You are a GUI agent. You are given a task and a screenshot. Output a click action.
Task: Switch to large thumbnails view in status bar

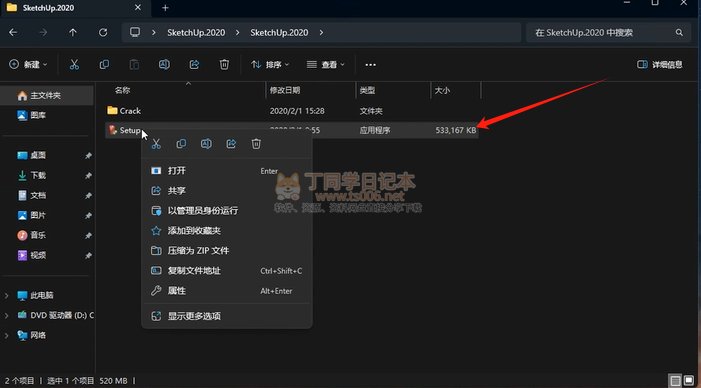point(689,381)
